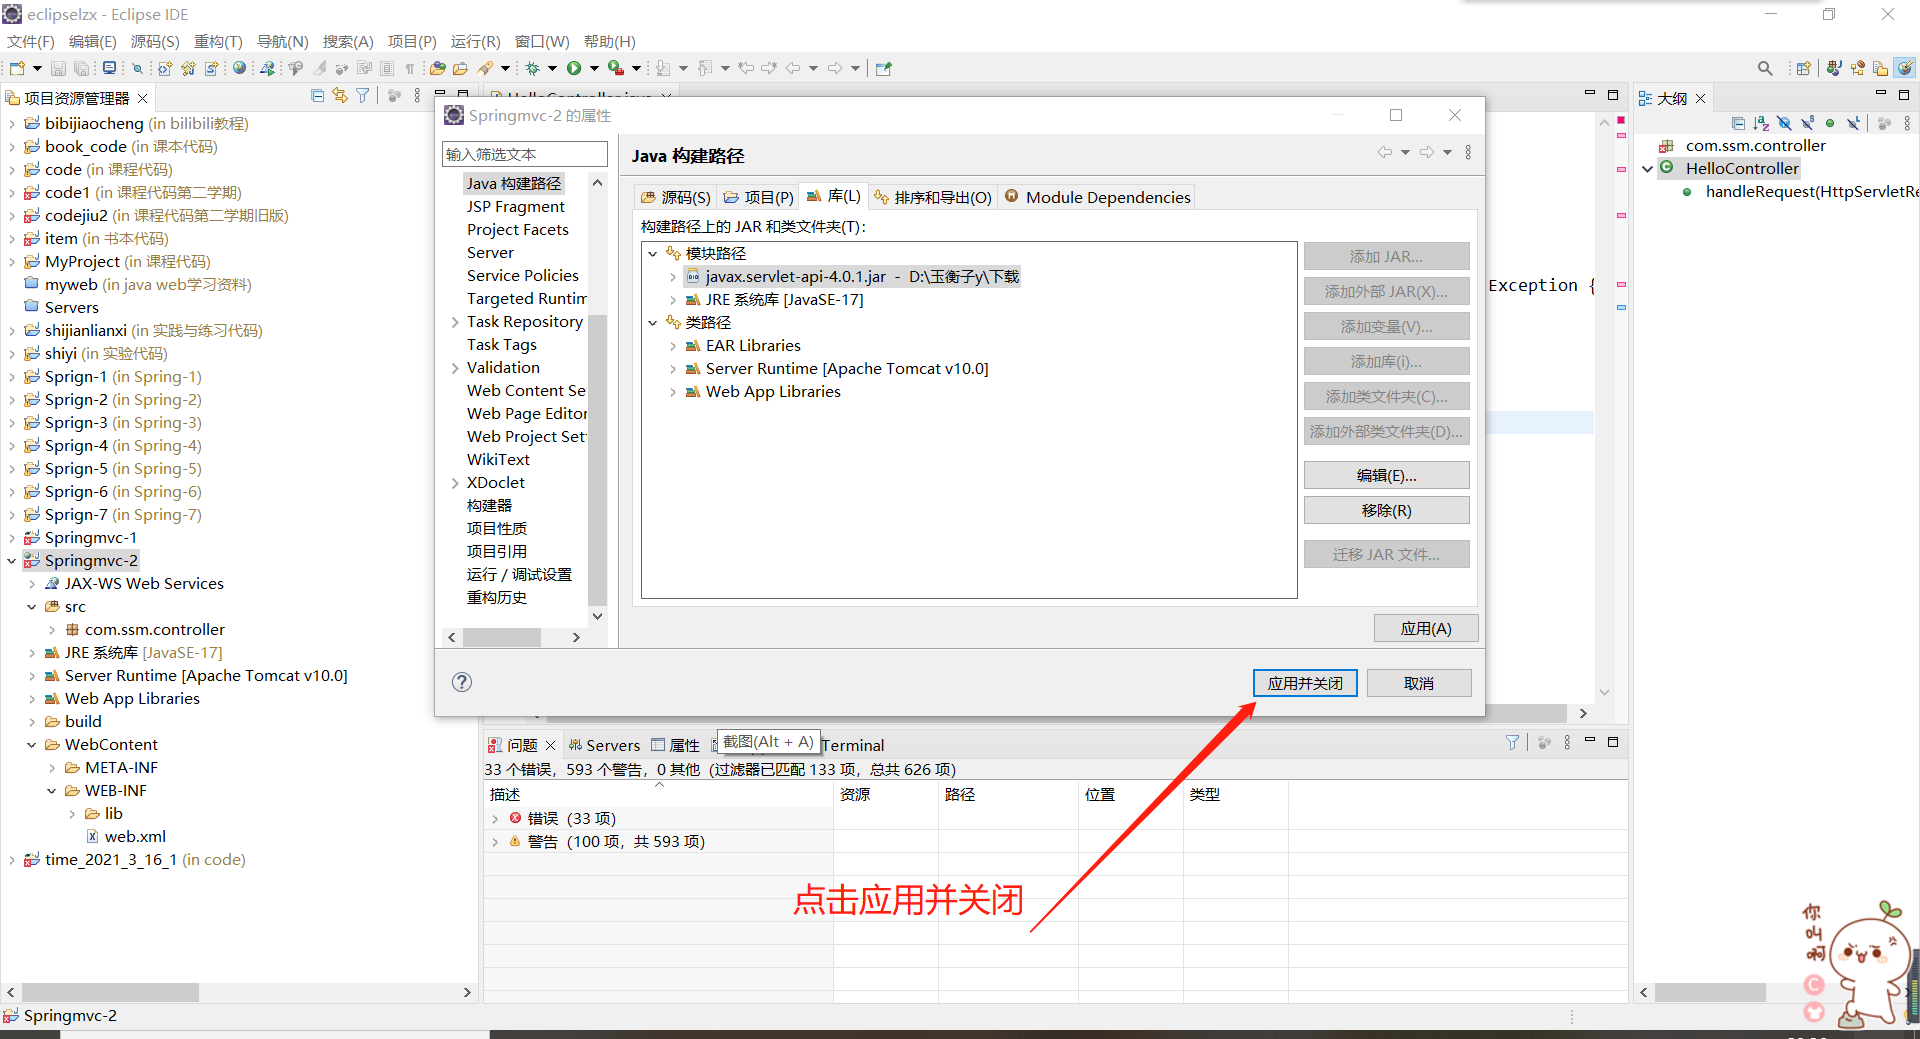
Task: Select Server Runtime [Apache Tomcat v10.0] in build path
Action: pyautogui.click(x=847, y=369)
